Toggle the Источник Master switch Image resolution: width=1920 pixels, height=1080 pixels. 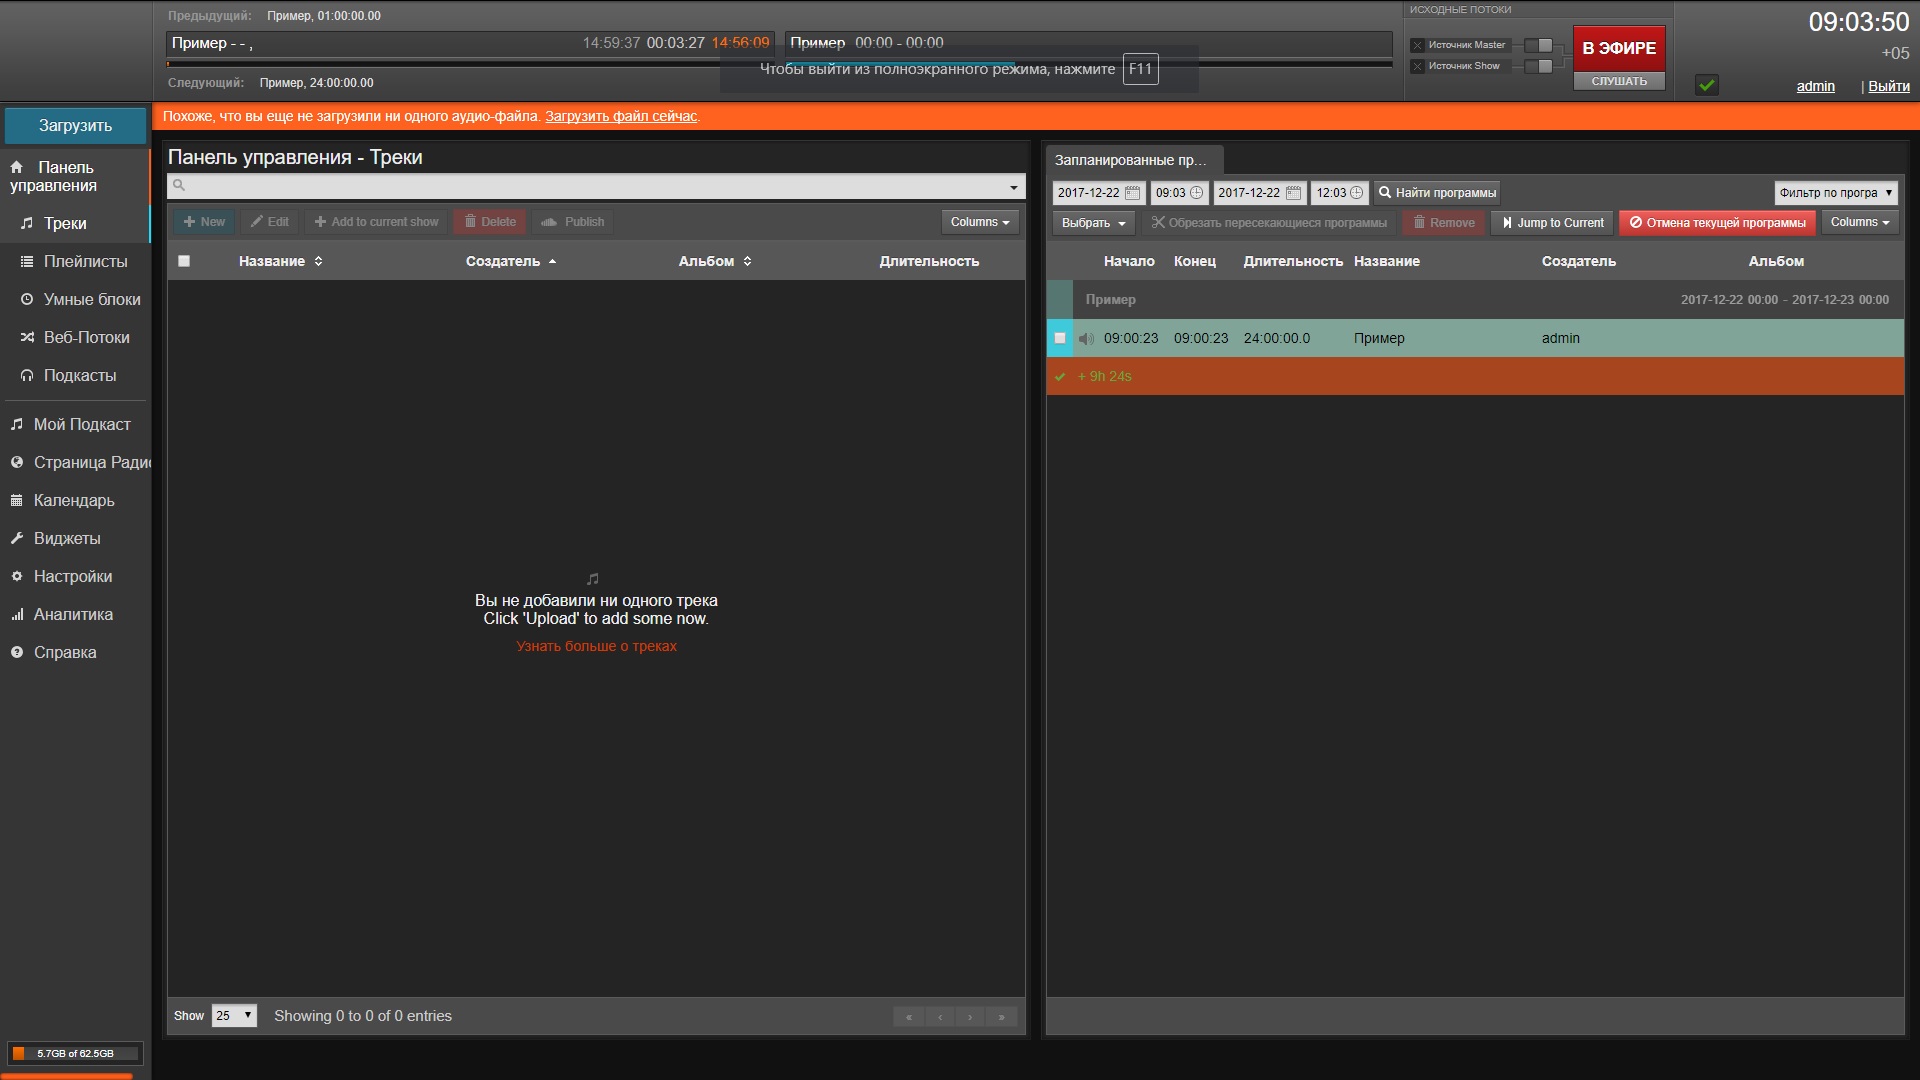[1539, 45]
